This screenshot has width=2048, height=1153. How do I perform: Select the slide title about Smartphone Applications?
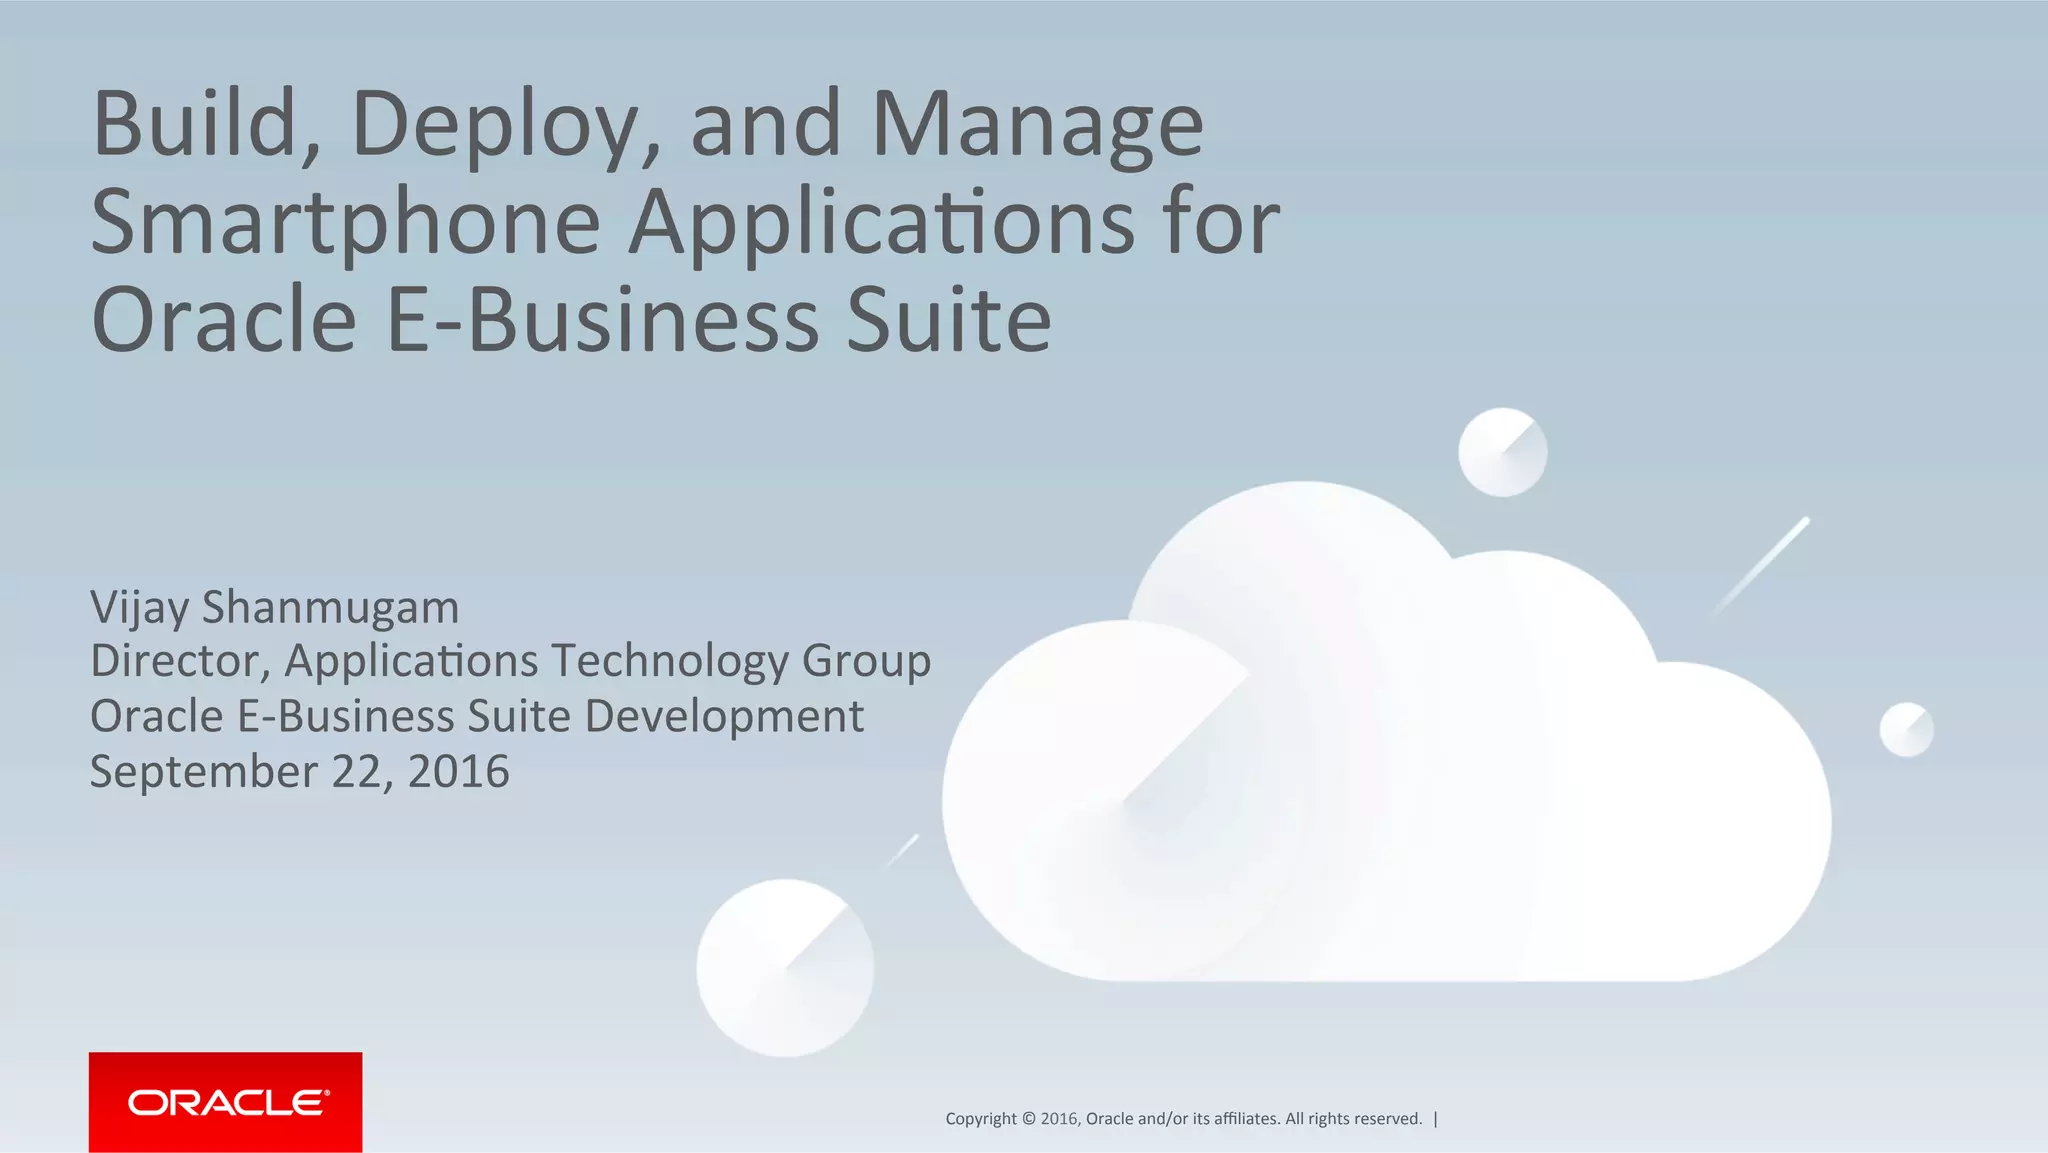point(686,221)
